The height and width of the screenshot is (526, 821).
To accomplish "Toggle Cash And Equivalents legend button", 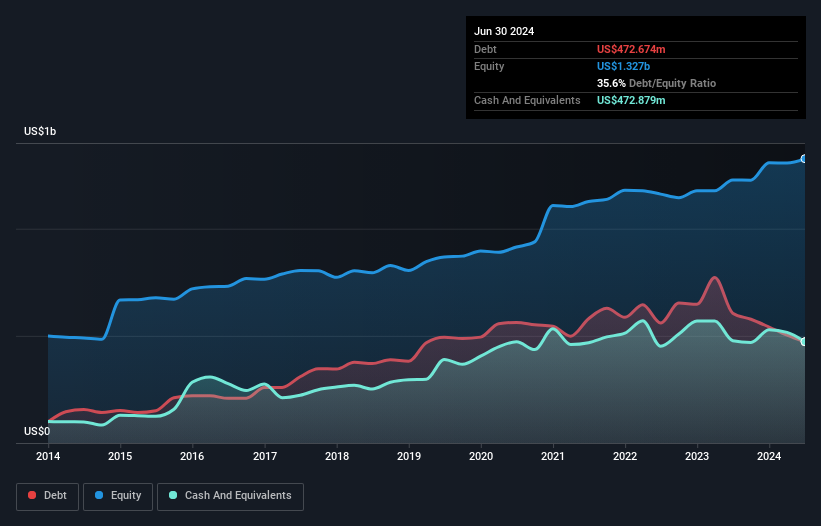I will point(230,496).
